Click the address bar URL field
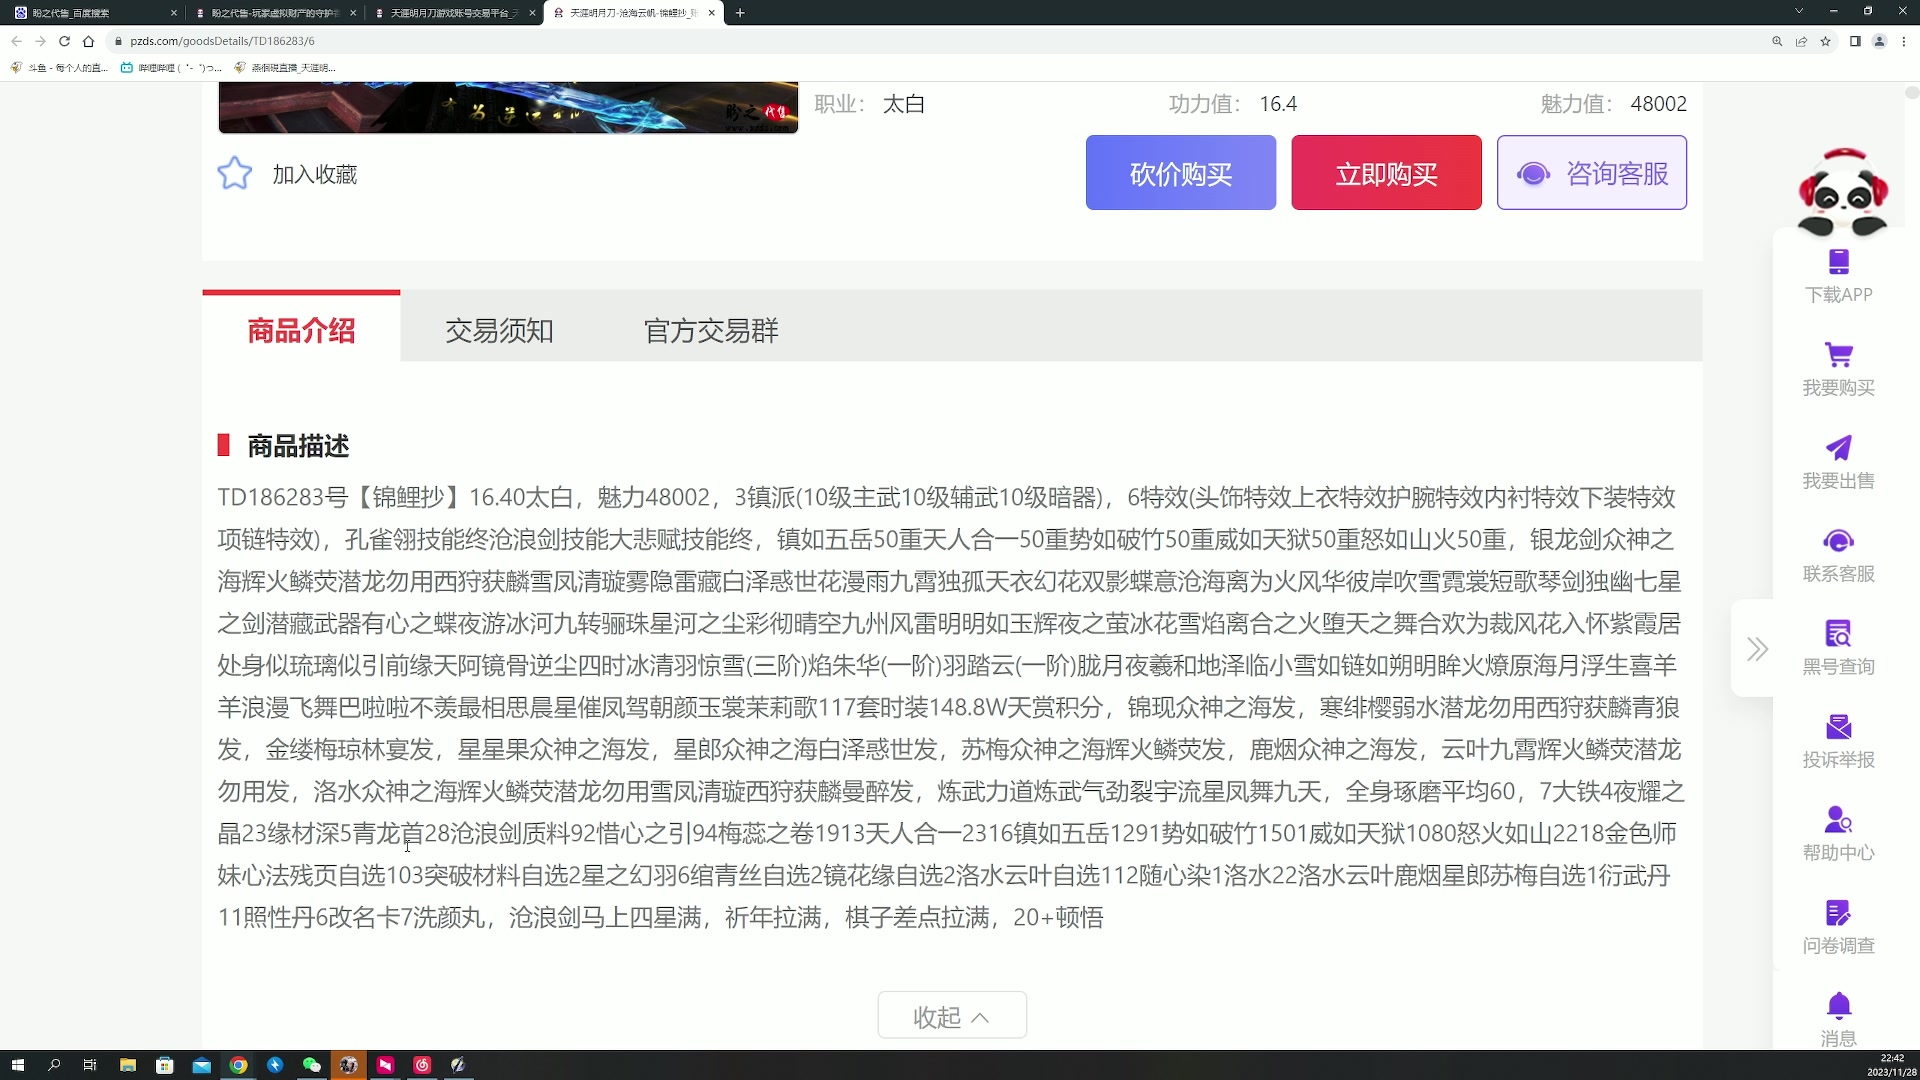This screenshot has height=1080, width=1920. 400,41
